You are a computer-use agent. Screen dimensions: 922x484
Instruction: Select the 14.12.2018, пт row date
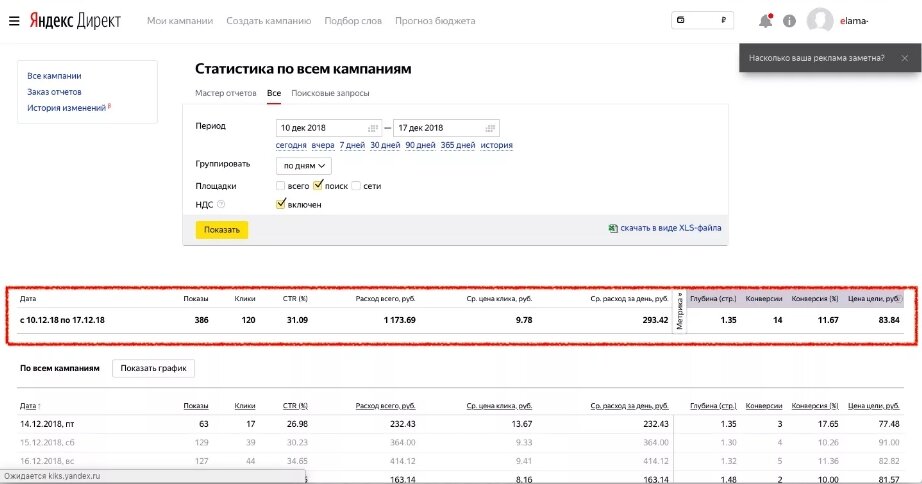(x=47, y=424)
